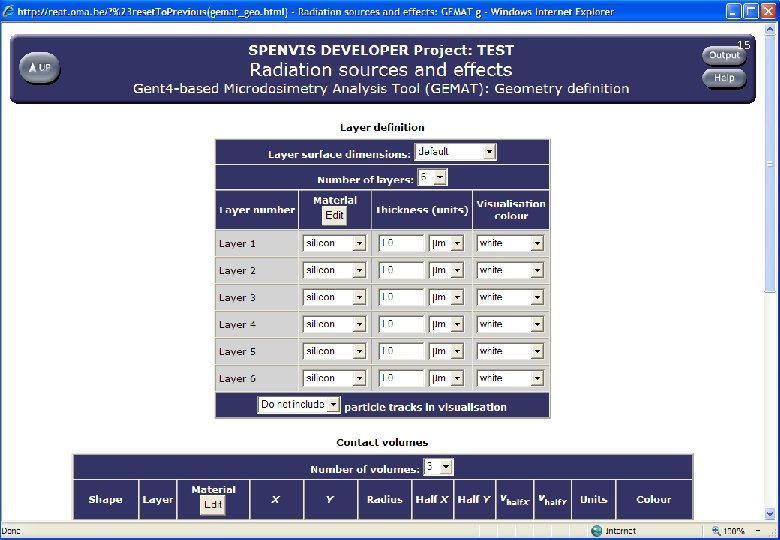
Task: Click 'Done' status bar text
Action: click(x=11, y=531)
